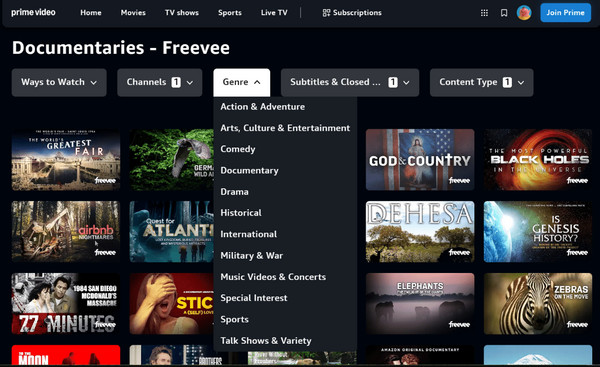The image size is (600, 367).
Task: Open Sports in the top navigation bar
Action: (x=230, y=13)
